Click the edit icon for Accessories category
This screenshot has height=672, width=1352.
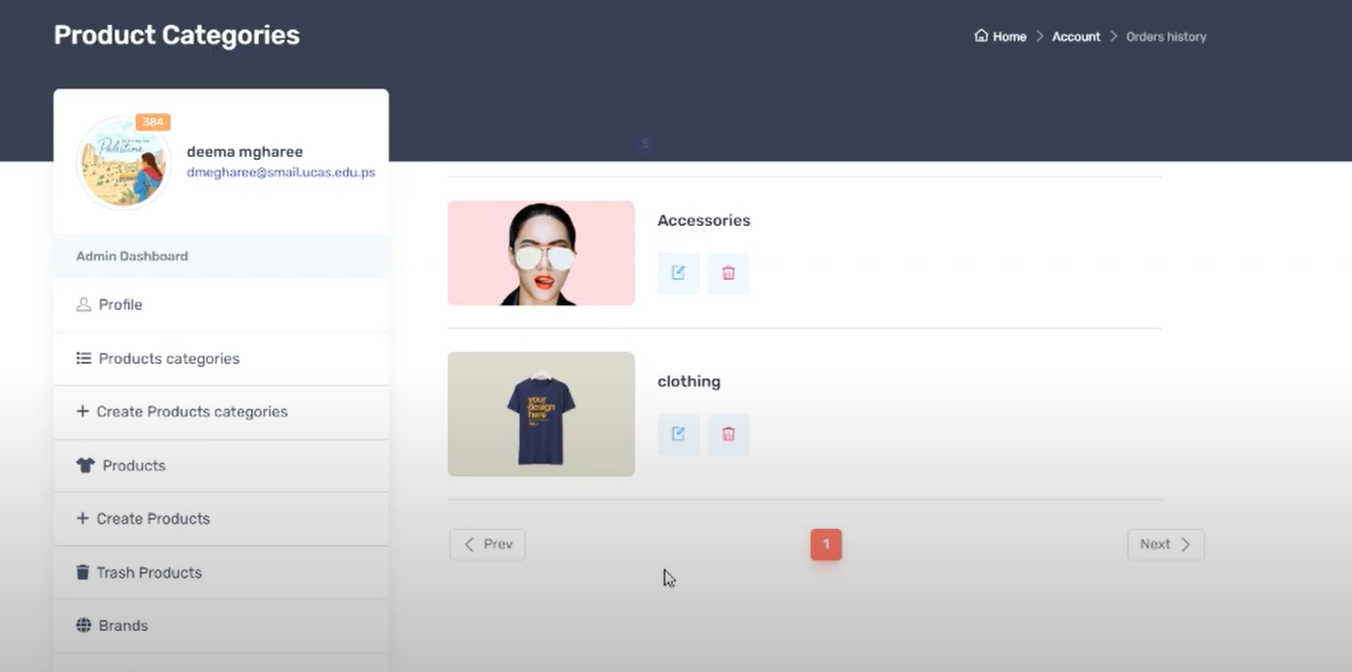(678, 273)
